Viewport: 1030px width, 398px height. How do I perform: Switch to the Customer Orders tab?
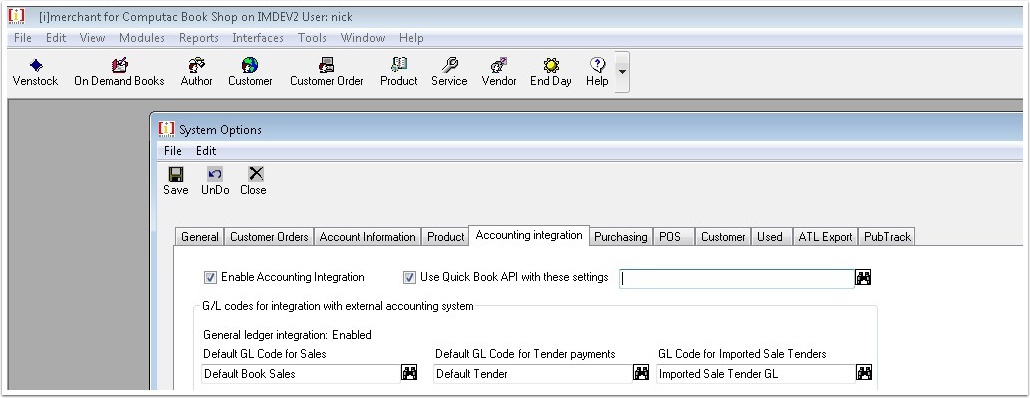tap(269, 237)
